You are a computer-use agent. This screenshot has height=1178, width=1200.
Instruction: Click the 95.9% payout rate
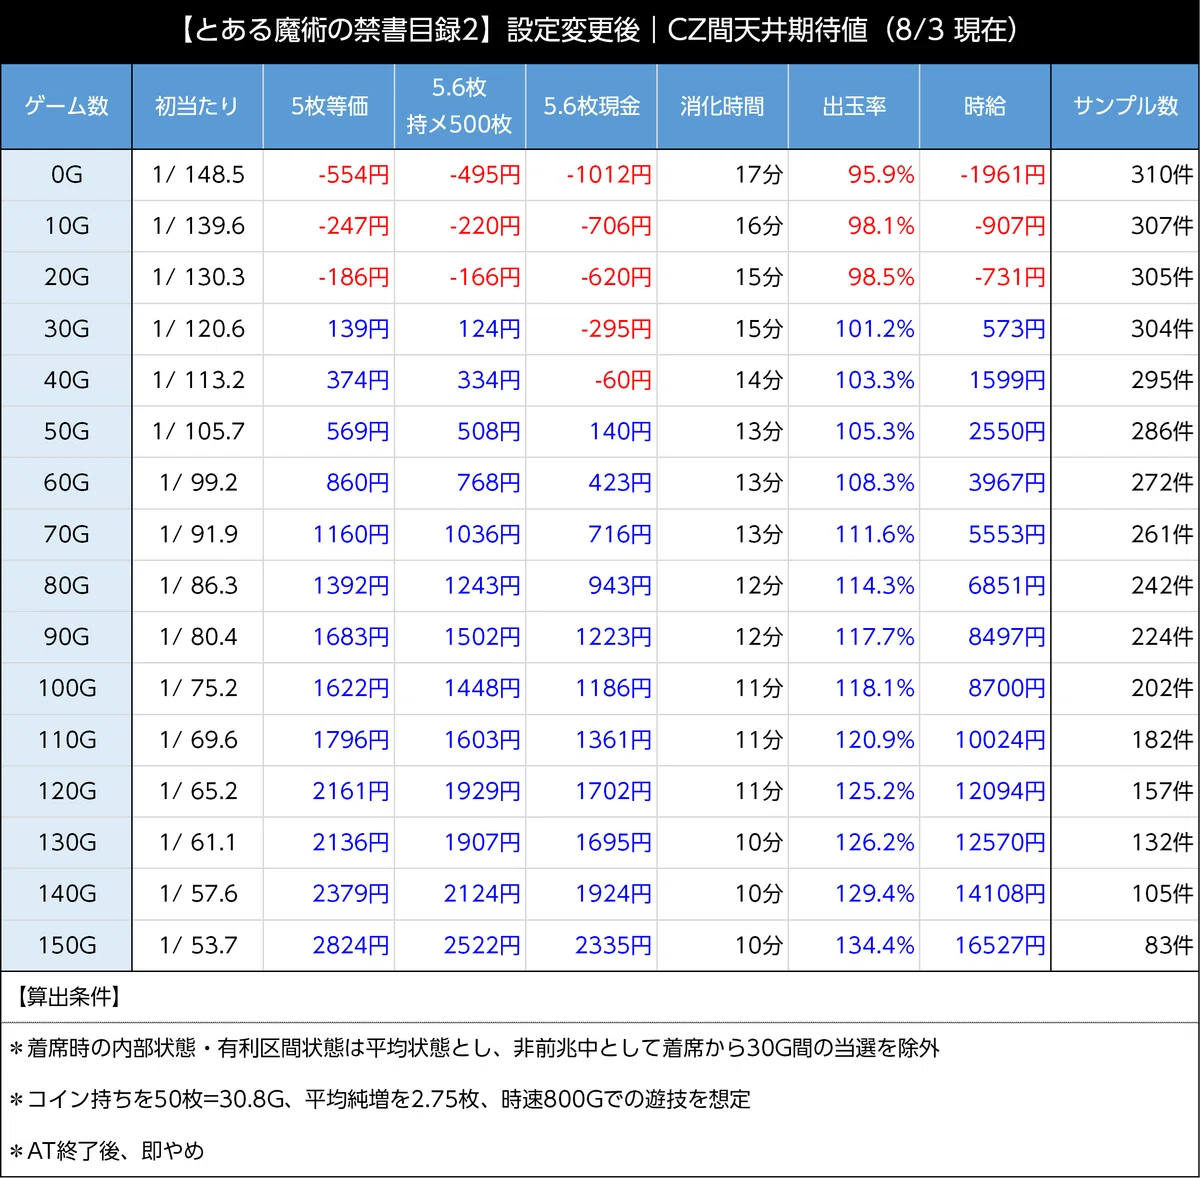click(x=881, y=175)
